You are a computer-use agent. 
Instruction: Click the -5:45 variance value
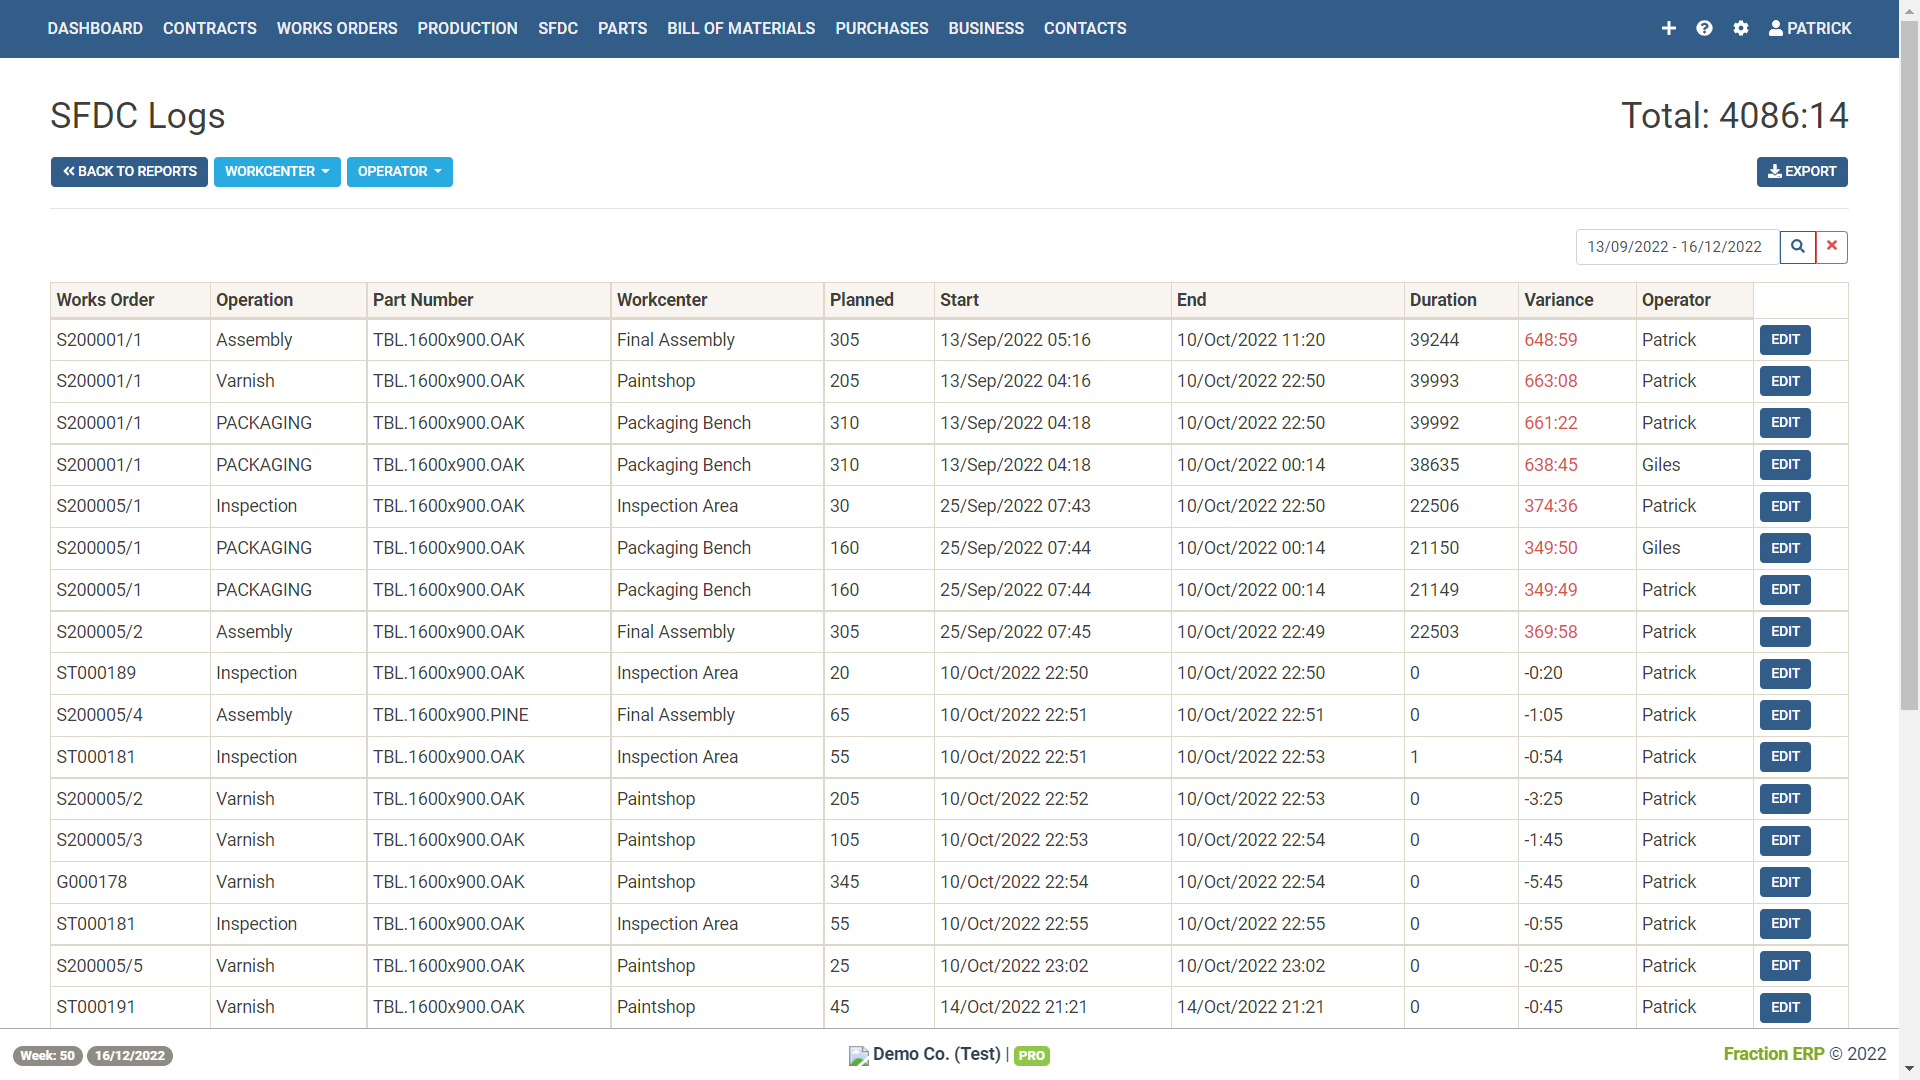tap(1543, 882)
